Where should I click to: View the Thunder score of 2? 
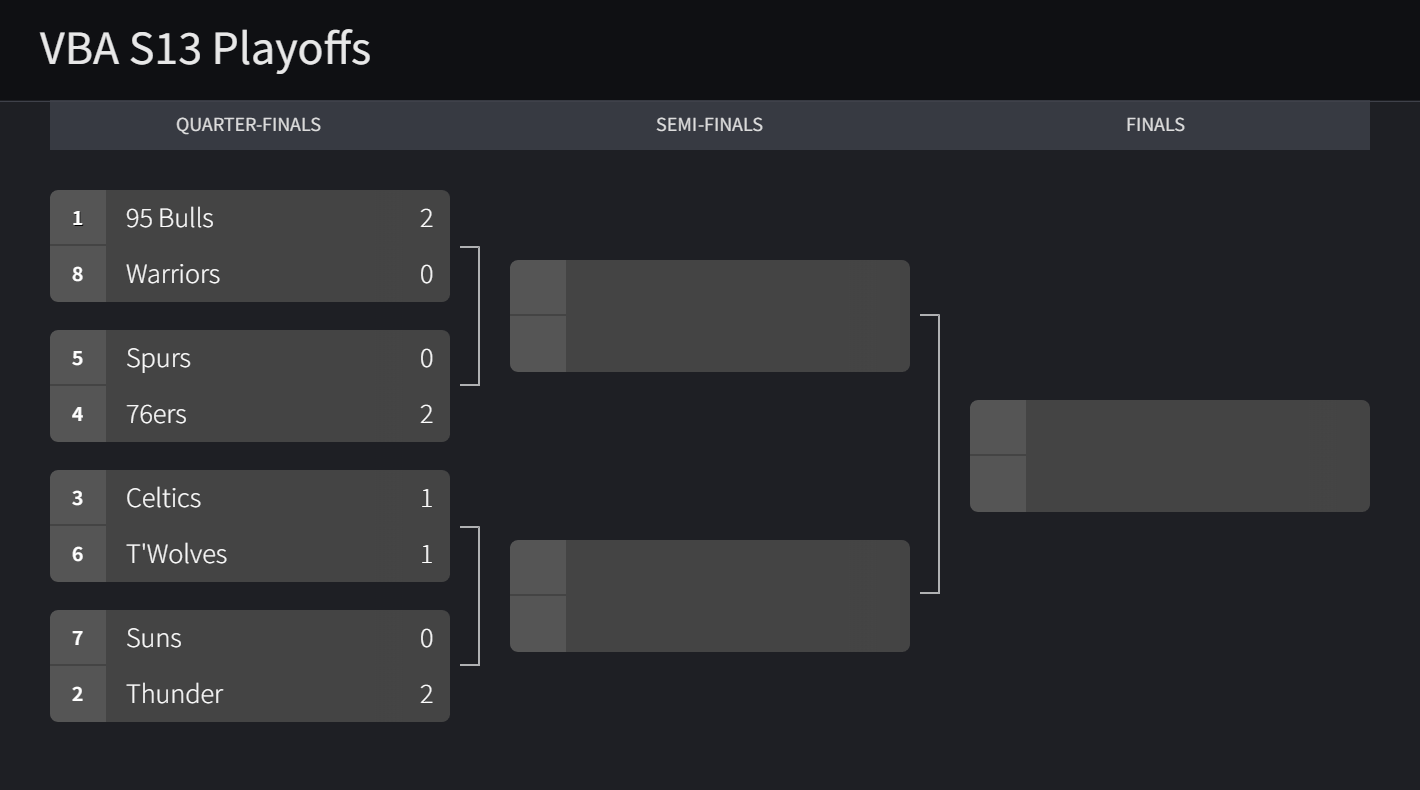(x=426, y=694)
